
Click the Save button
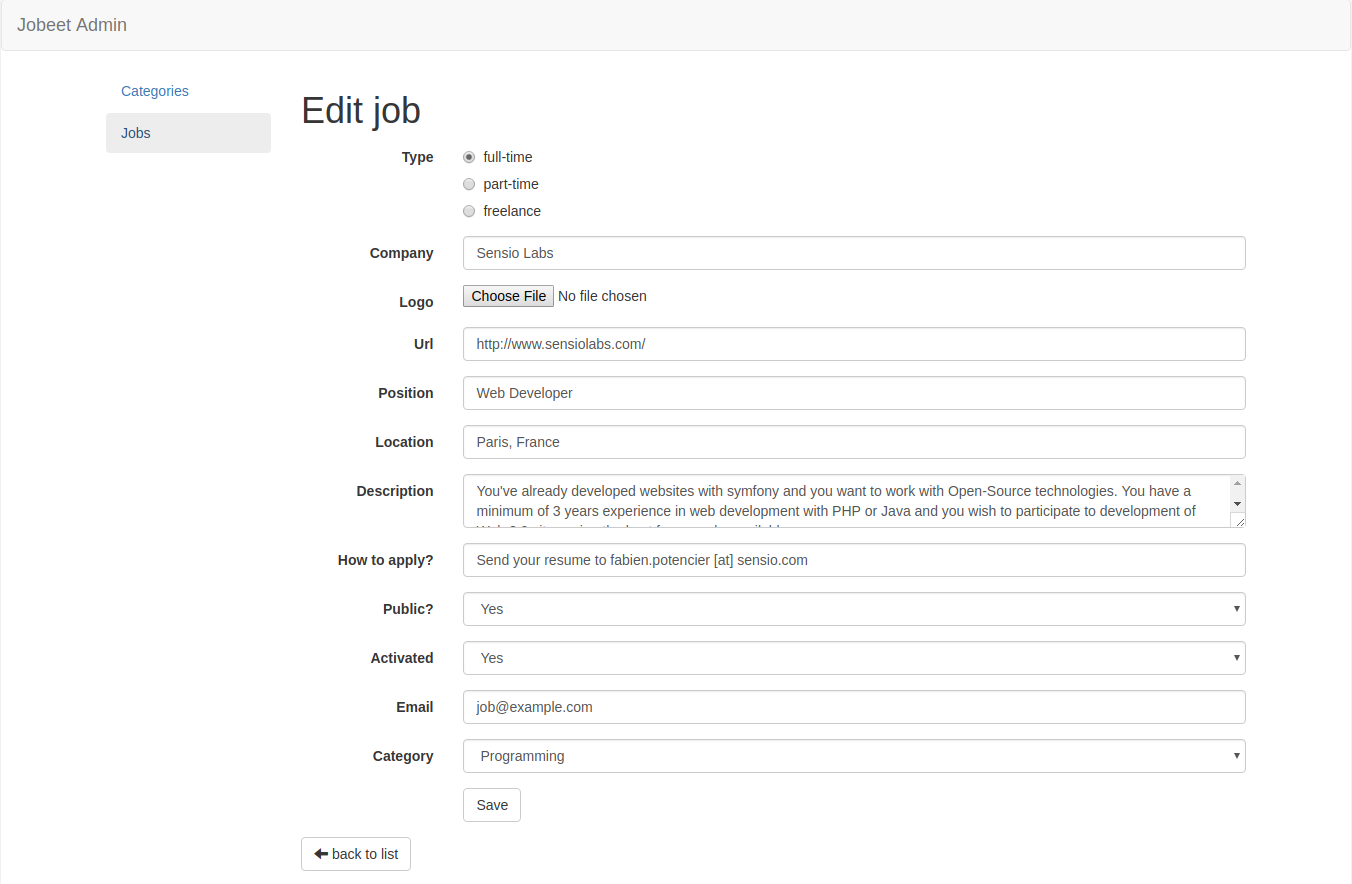tap(492, 805)
